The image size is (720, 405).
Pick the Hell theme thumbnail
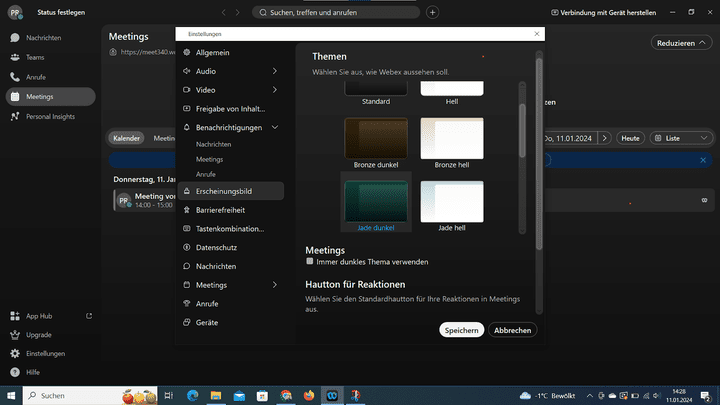[452, 88]
